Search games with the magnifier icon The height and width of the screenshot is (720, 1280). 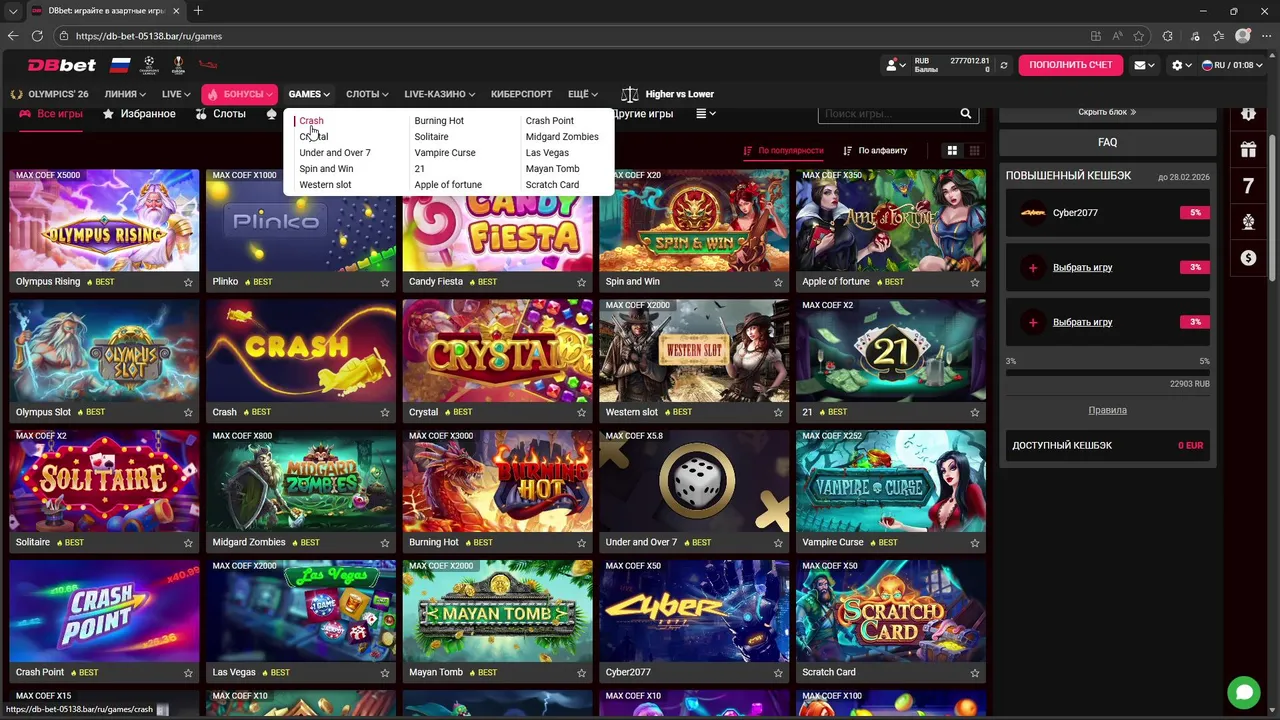966,114
